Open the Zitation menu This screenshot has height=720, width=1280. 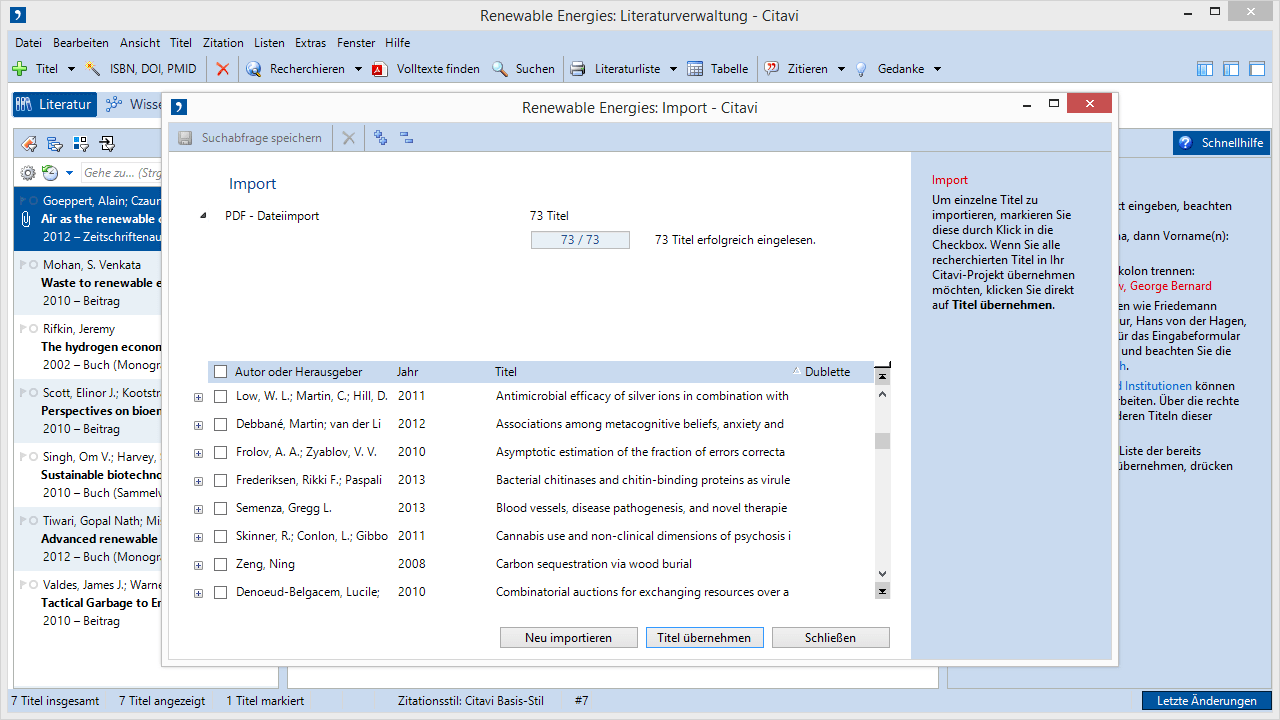pyautogui.click(x=223, y=43)
